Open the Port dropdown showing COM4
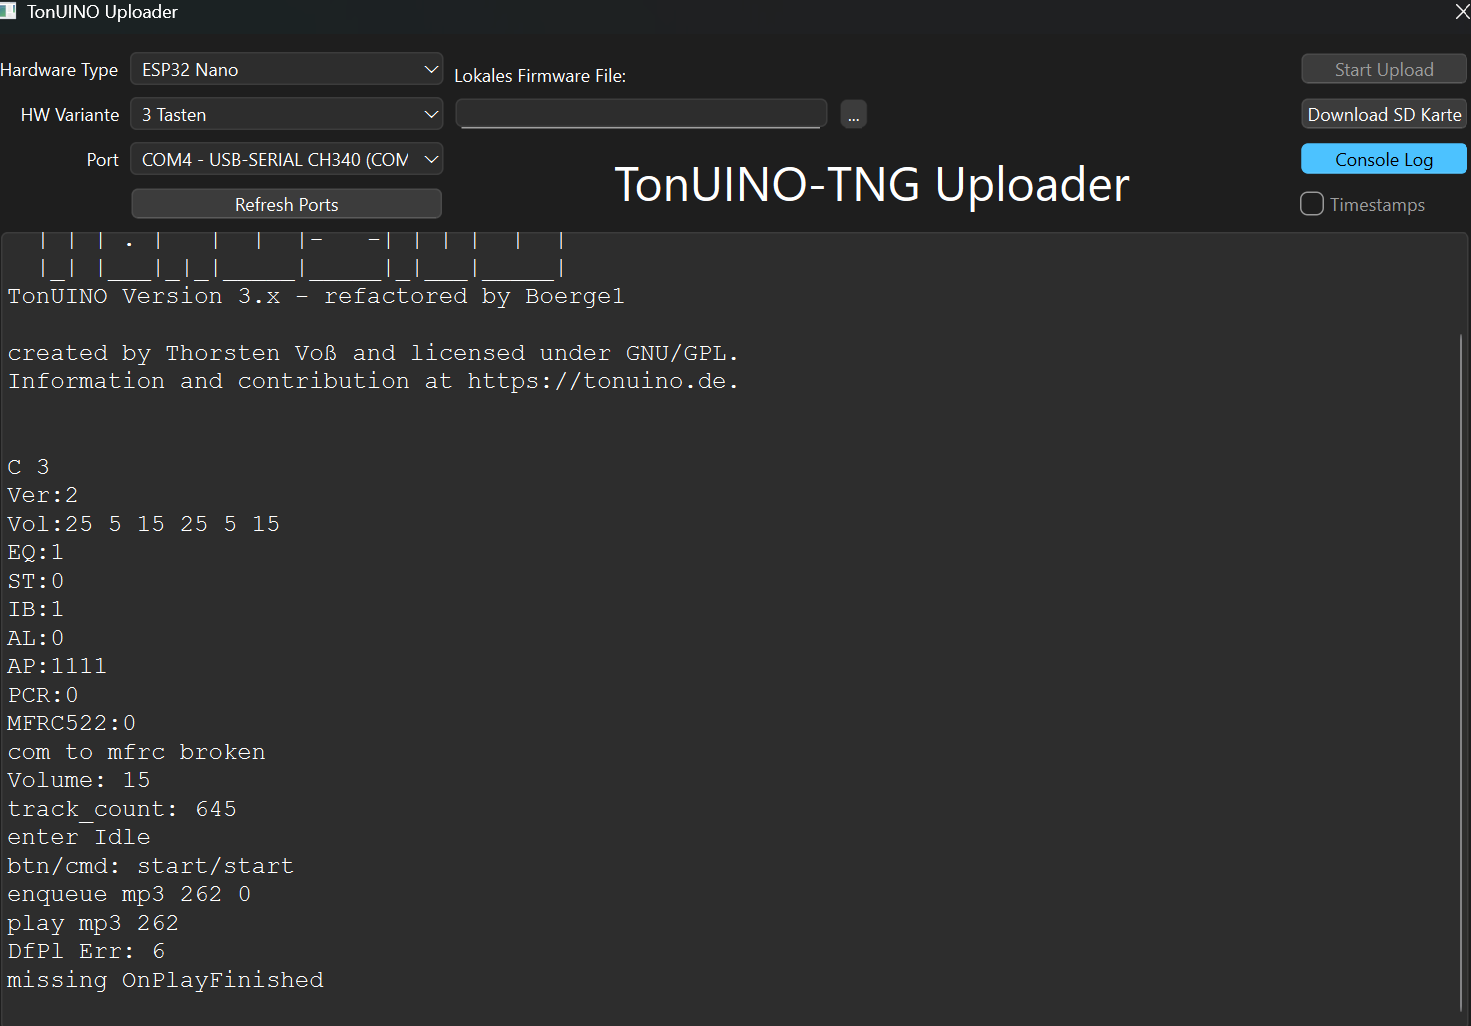This screenshot has height=1026, width=1471. coord(287,159)
